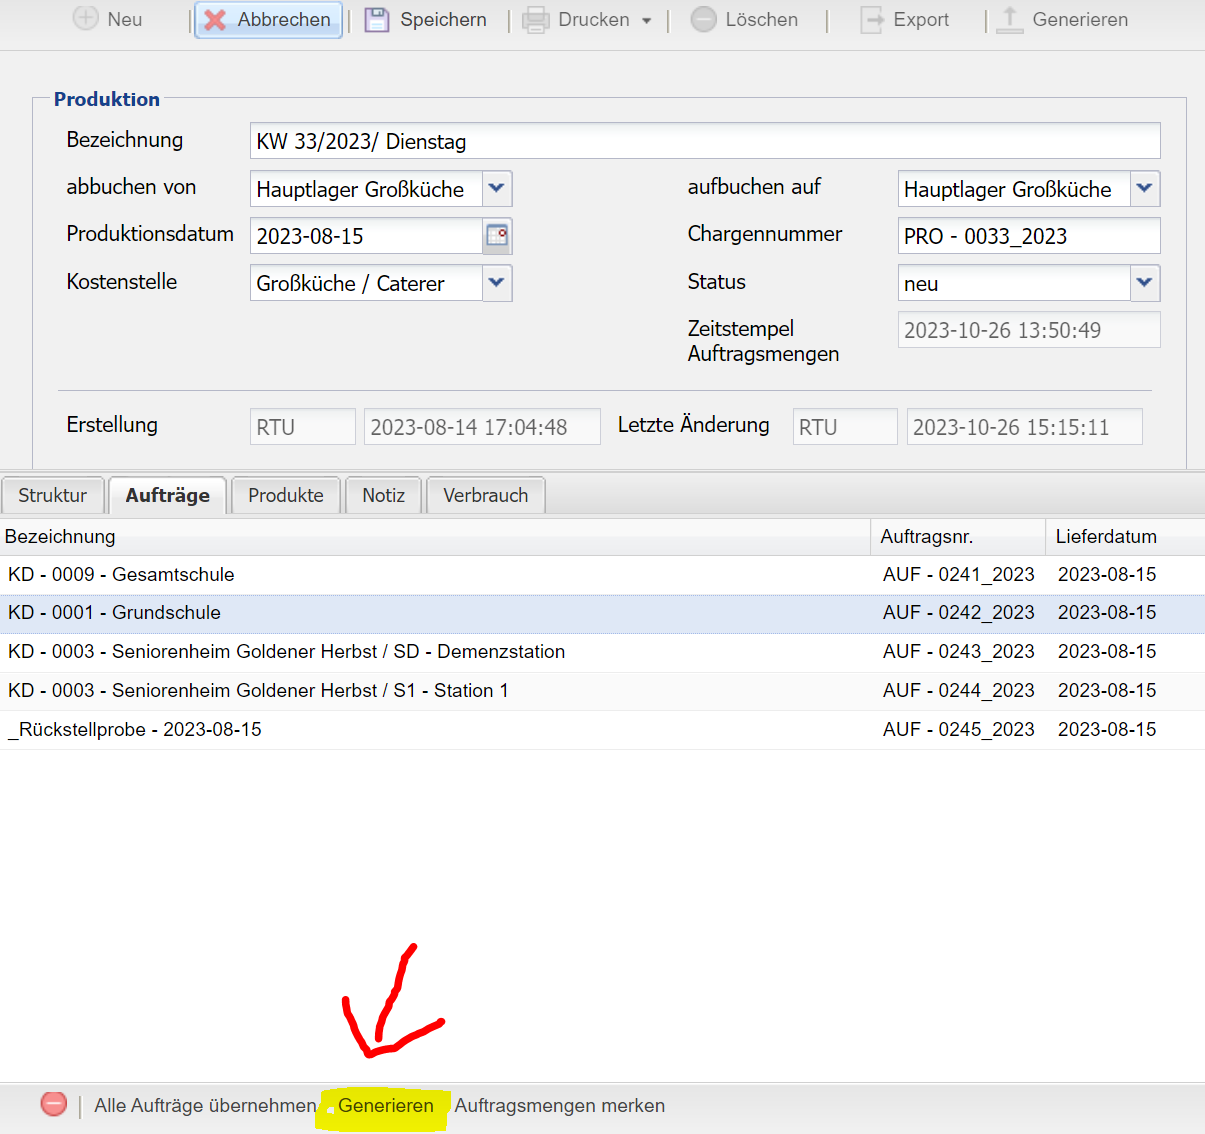Switch to the Verbrauch tab
Viewport: 1205px width, 1134px height.
[x=485, y=495]
